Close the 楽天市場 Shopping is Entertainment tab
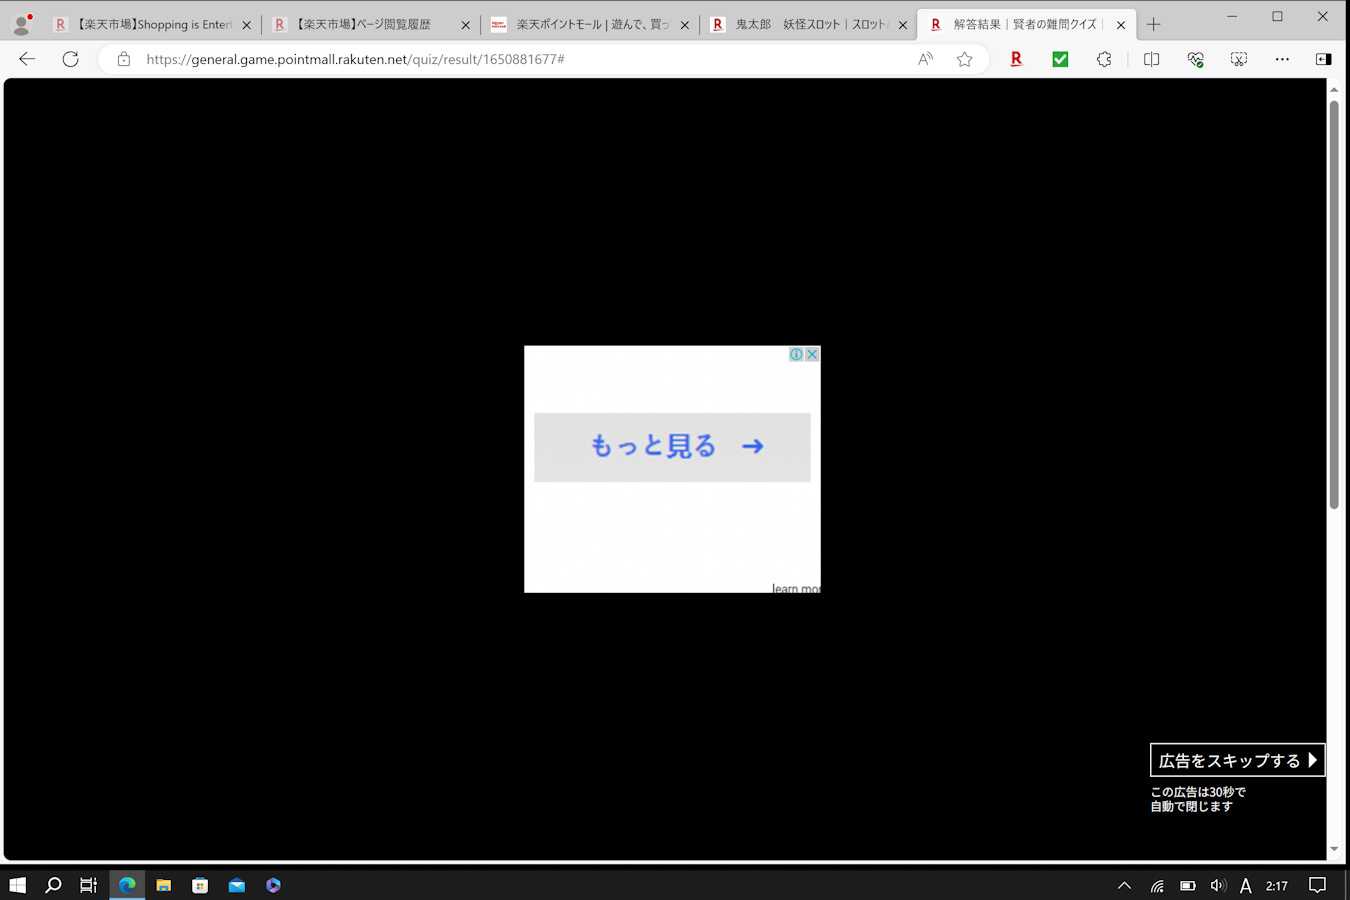The image size is (1350, 900). [x=247, y=25]
